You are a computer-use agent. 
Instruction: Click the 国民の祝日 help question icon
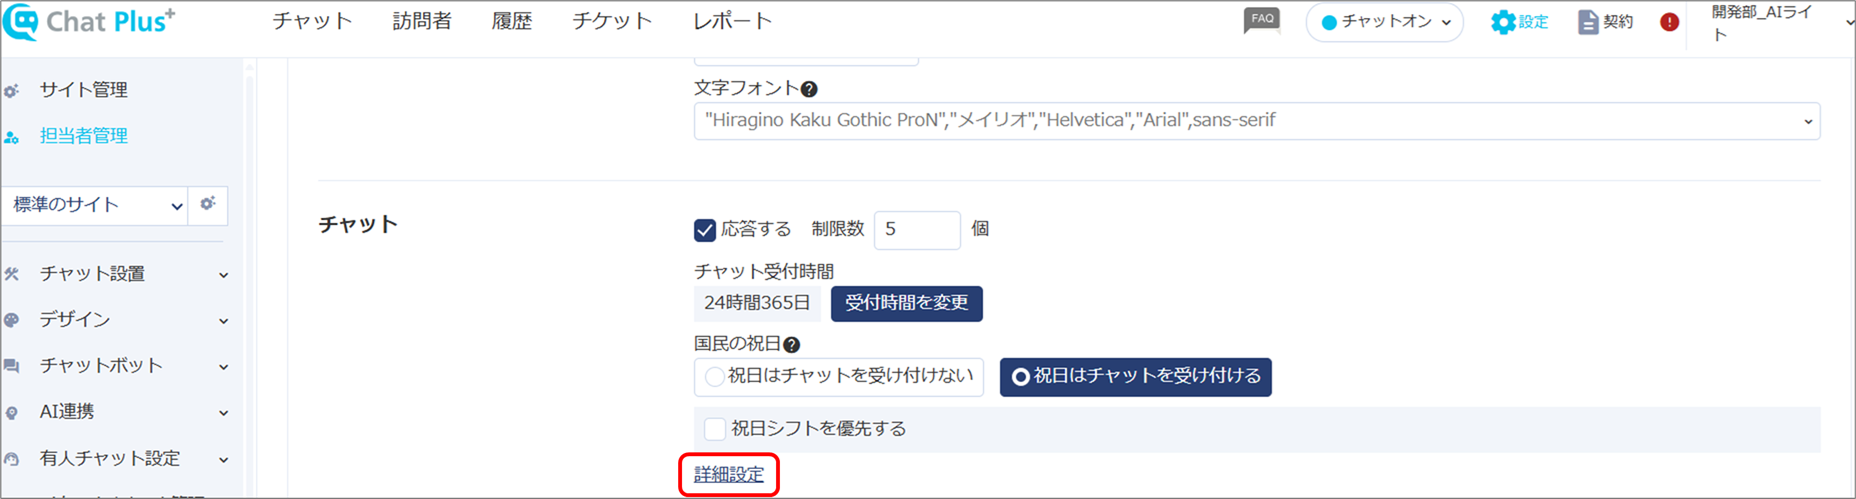click(x=791, y=345)
